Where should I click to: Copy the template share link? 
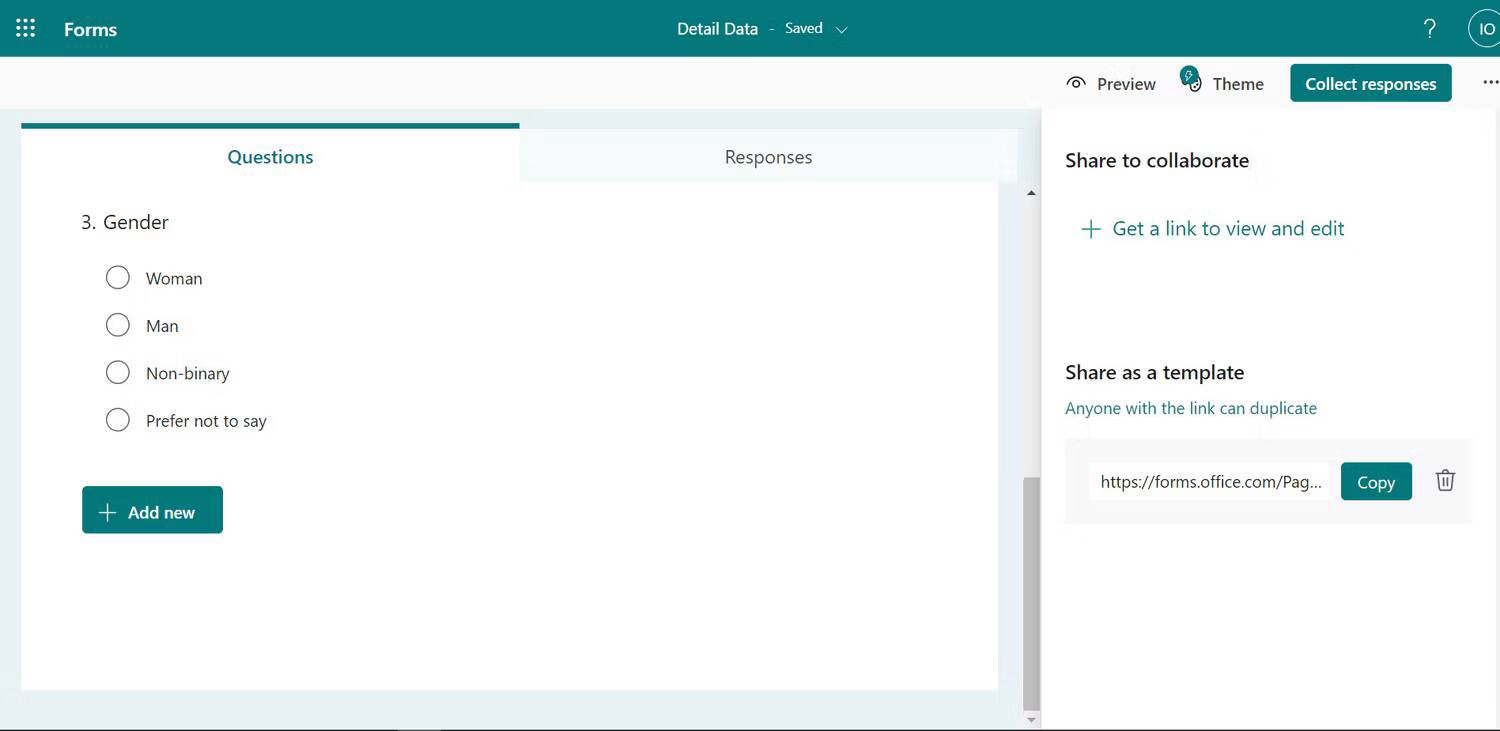pos(1375,482)
